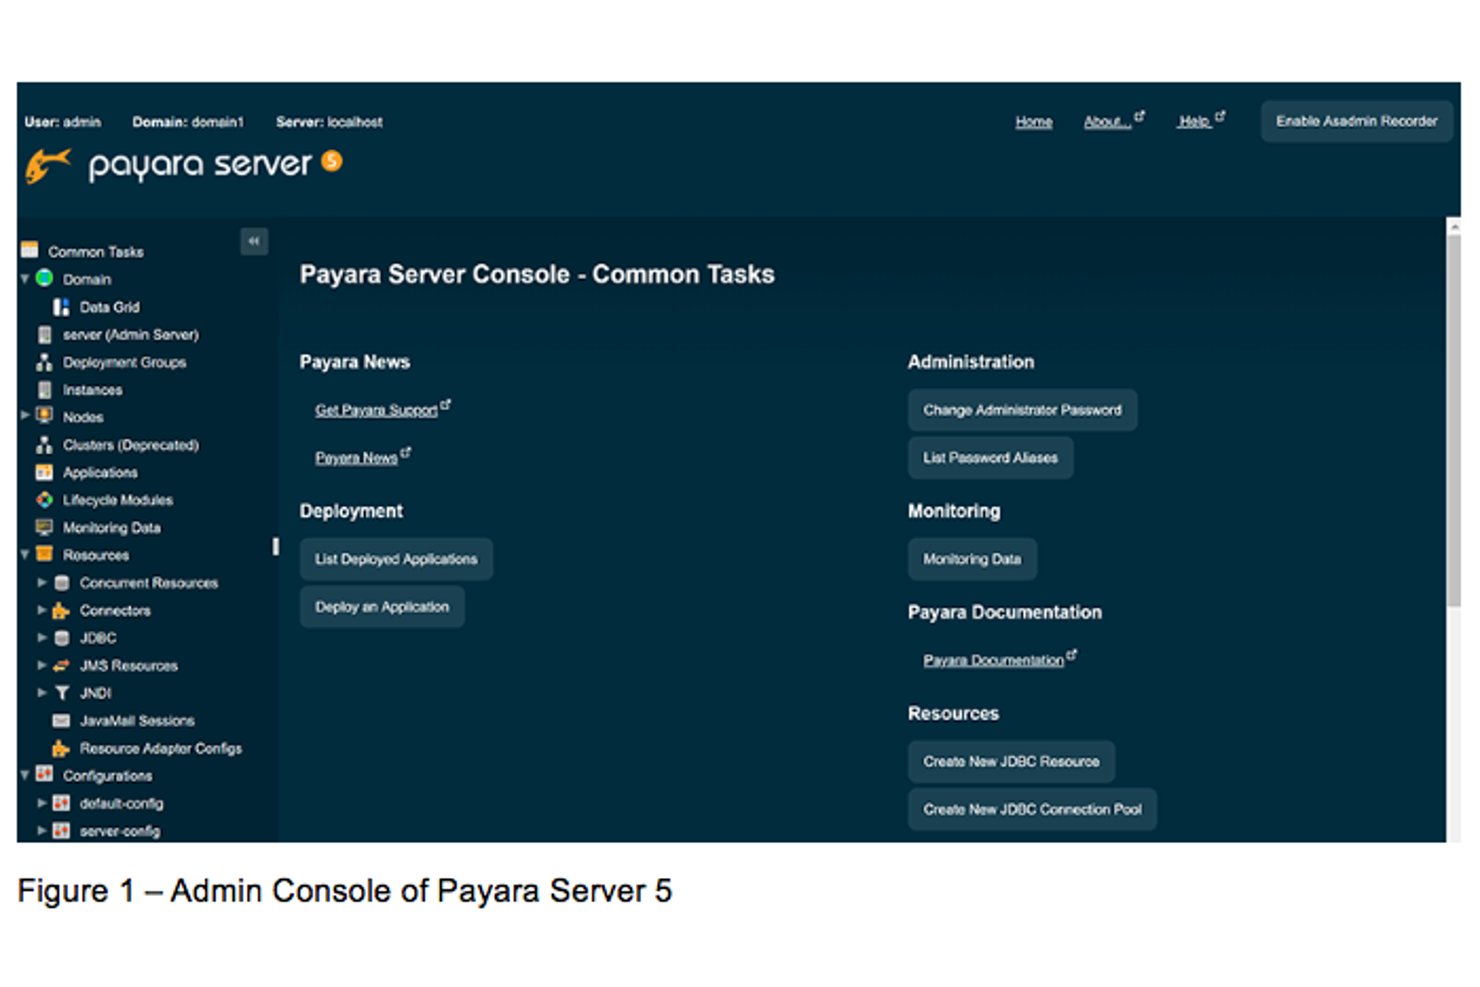
Task: Expand the Concurrent Resources node
Action: (x=42, y=582)
